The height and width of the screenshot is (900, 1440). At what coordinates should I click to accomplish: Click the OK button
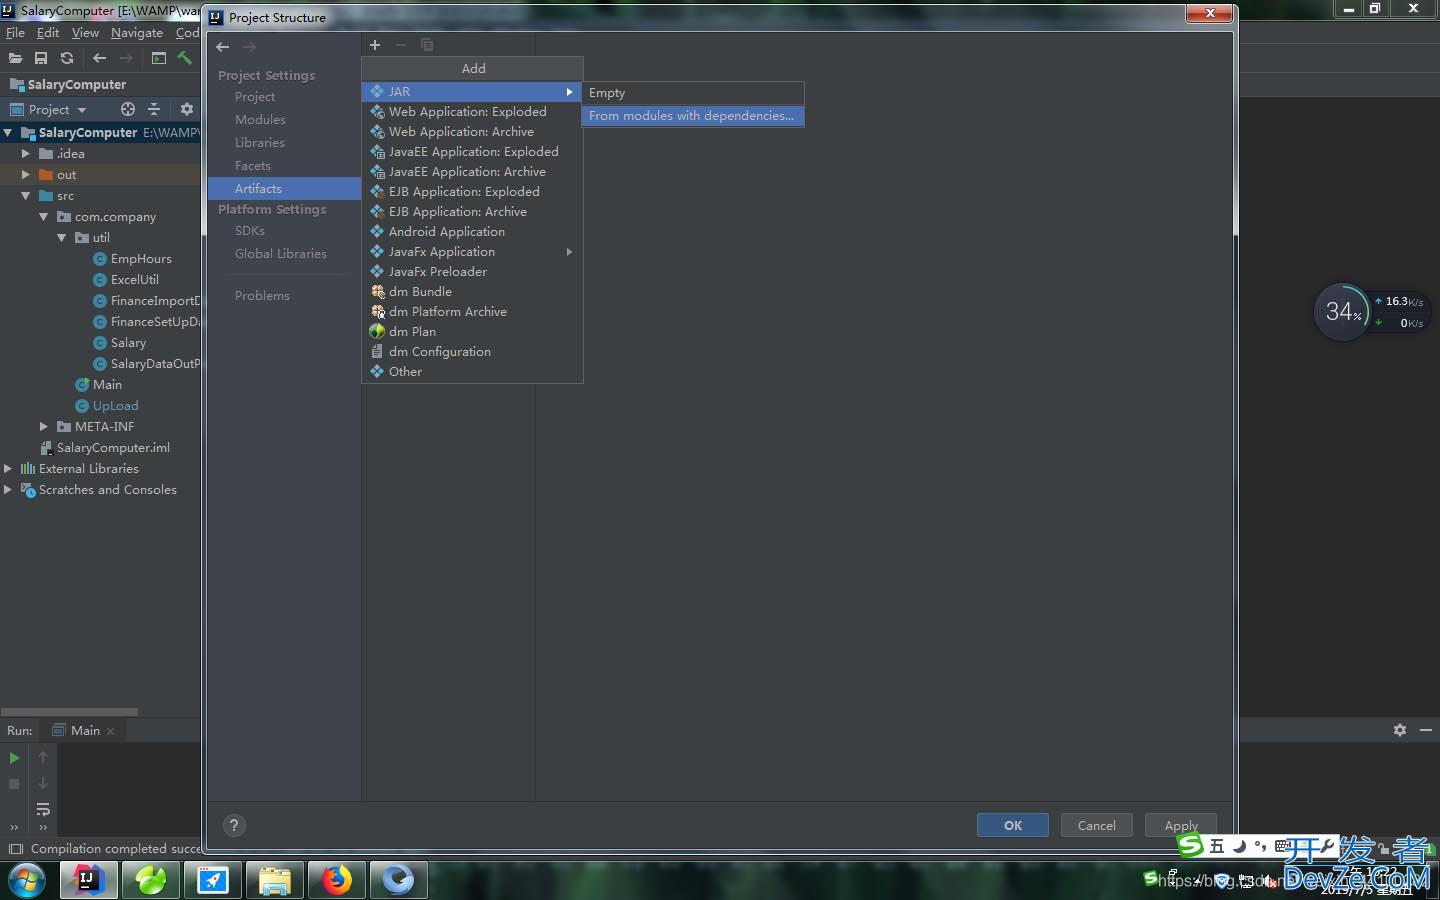click(x=1013, y=825)
